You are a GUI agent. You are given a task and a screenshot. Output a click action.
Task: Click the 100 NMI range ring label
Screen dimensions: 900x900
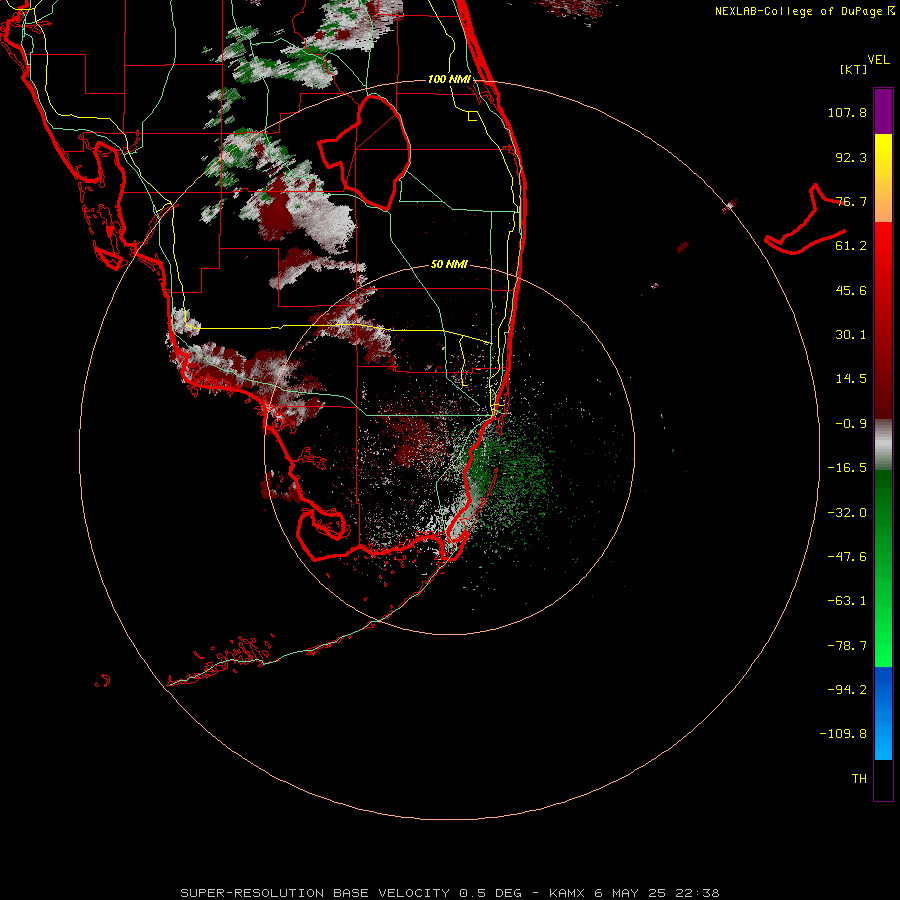point(449,79)
